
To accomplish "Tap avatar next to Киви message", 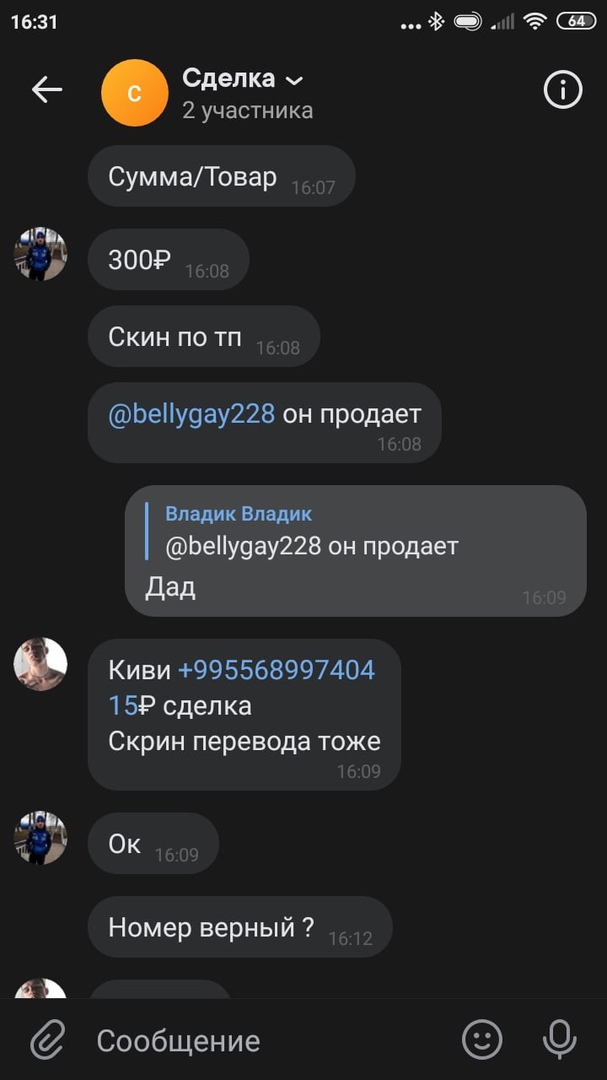I will pyautogui.click(x=41, y=664).
